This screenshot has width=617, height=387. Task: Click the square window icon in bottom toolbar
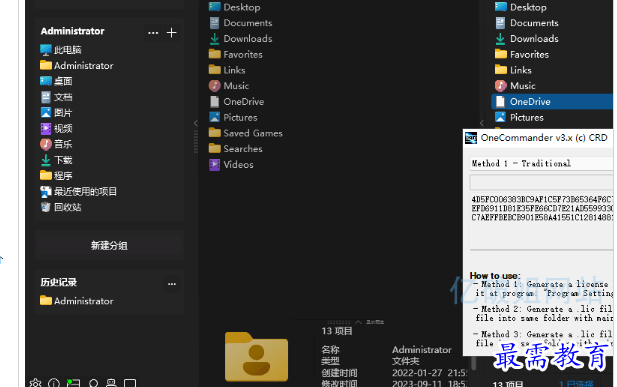pos(130,383)
